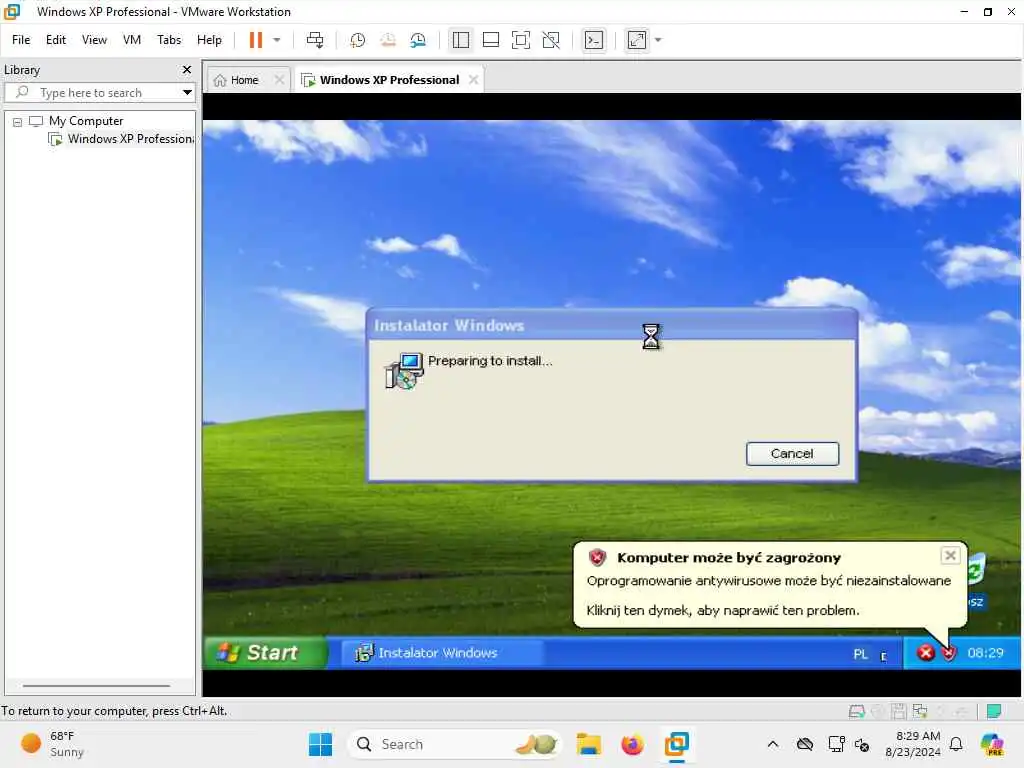Show hidden system tray icons chevron
This screenshot has width=1024, height=768.
pos(773,744)
